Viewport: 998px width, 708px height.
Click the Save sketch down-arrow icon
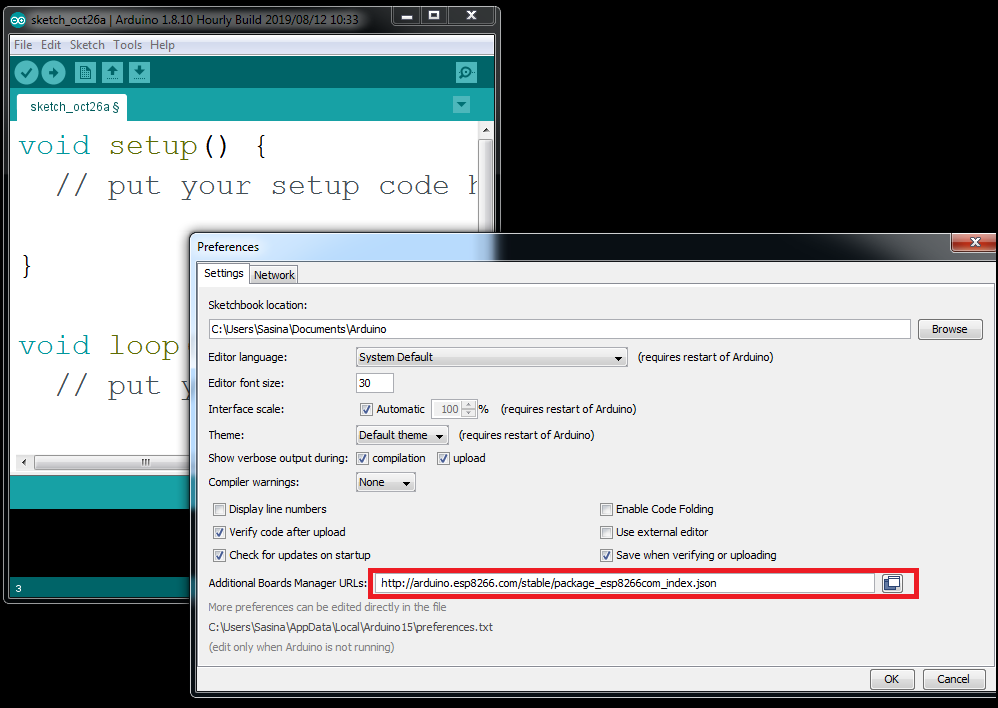pyautogui.click(x=139, y=73)
